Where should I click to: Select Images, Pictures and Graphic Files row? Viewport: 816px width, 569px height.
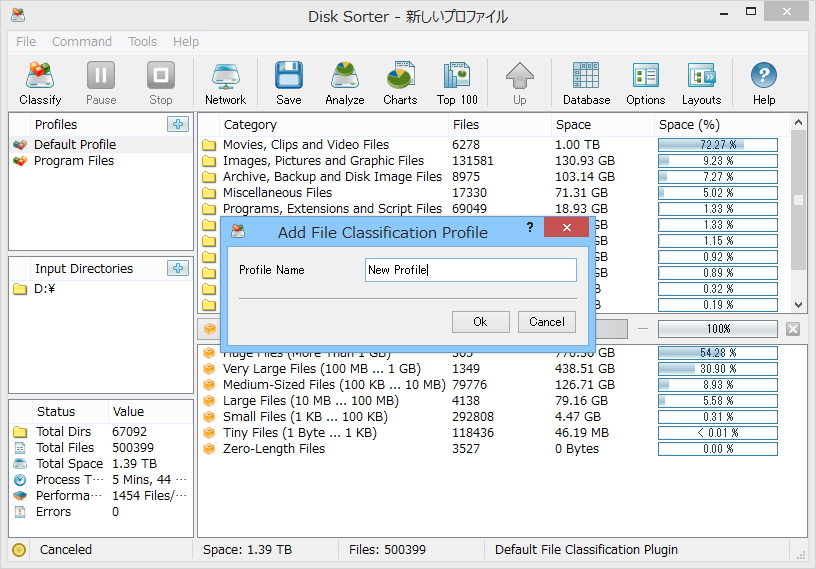tap(493, 160)
